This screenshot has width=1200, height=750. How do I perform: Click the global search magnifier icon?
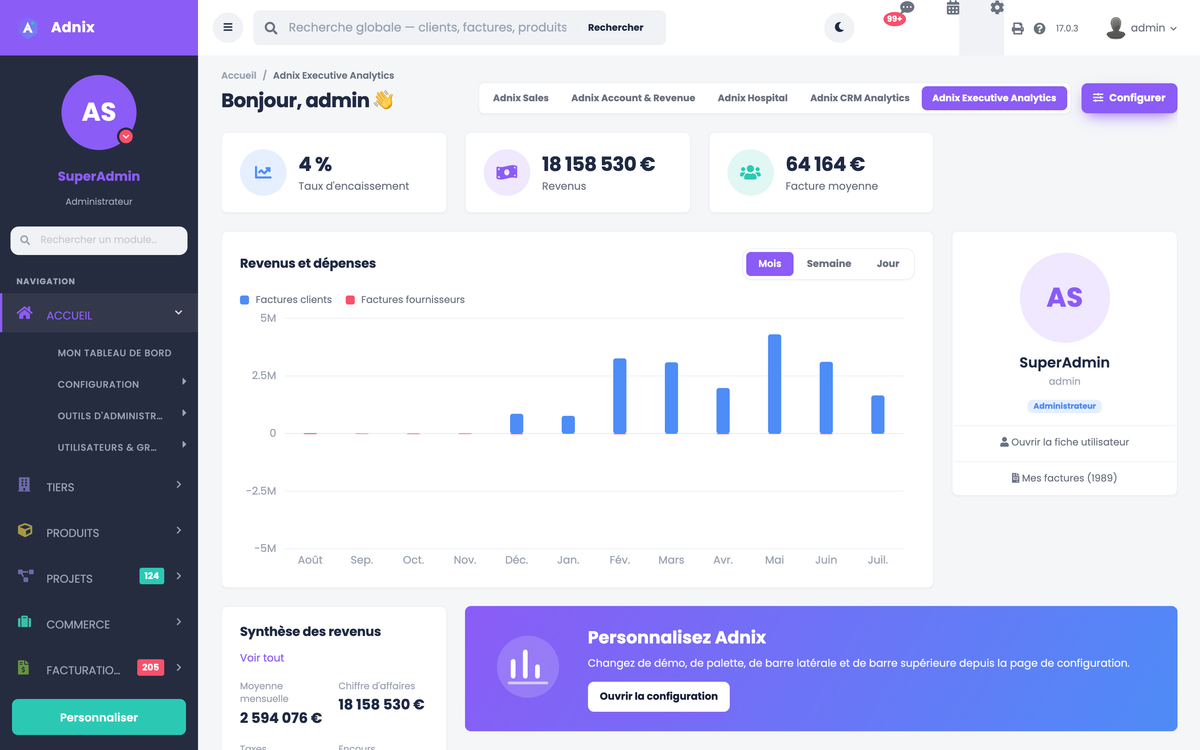click(271, 28)
